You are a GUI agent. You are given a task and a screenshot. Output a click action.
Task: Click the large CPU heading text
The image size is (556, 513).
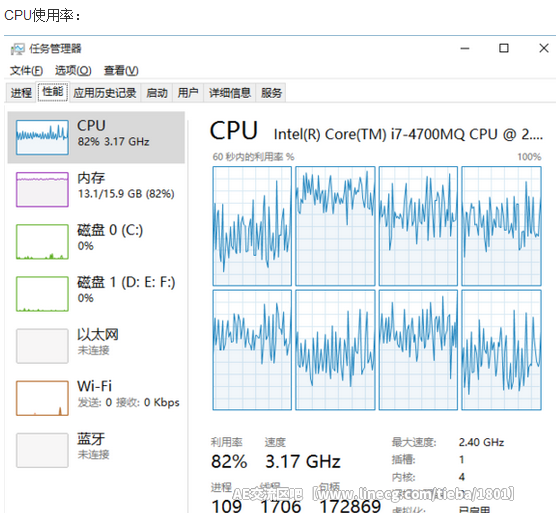pyautogui.click(x=234, y=130)
